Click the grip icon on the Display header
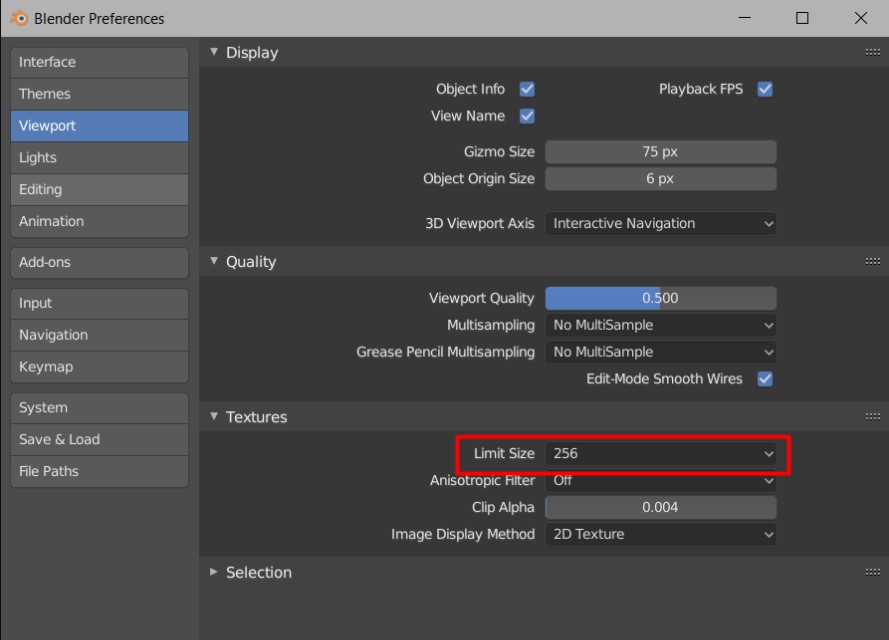 (872, 52)
